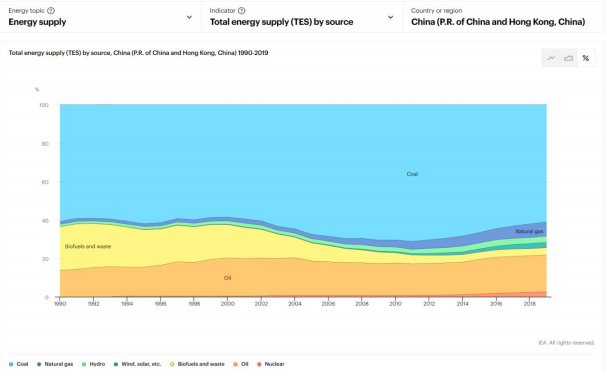Click the Coal area label in chart
This screenshot has height=377, width=607.
412,174
